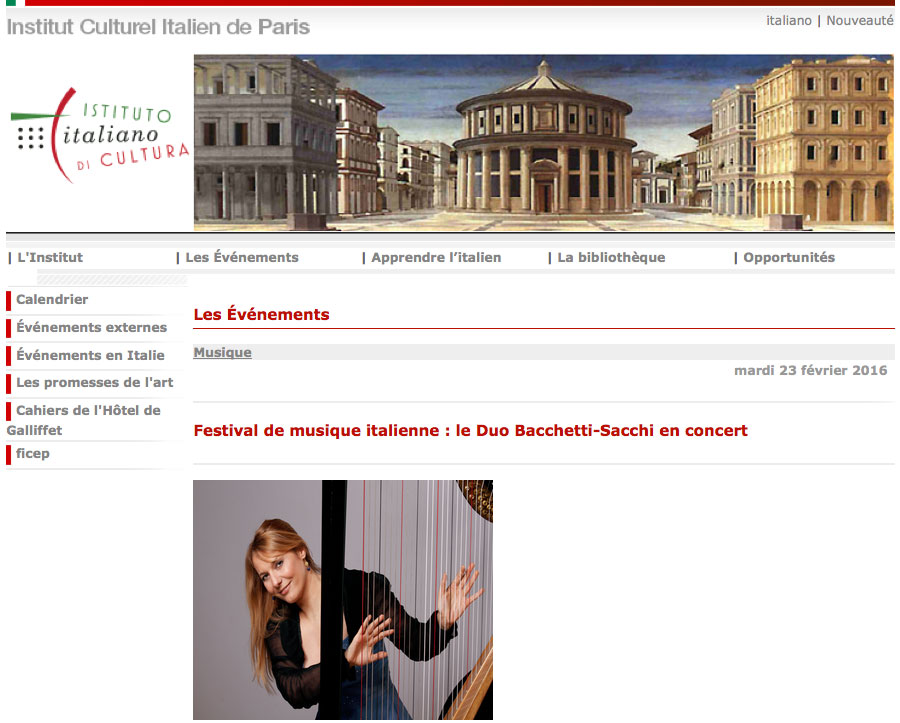
Task: Open the ficep sidebar link
Action: pyautogui.click(x=33, y=454)
